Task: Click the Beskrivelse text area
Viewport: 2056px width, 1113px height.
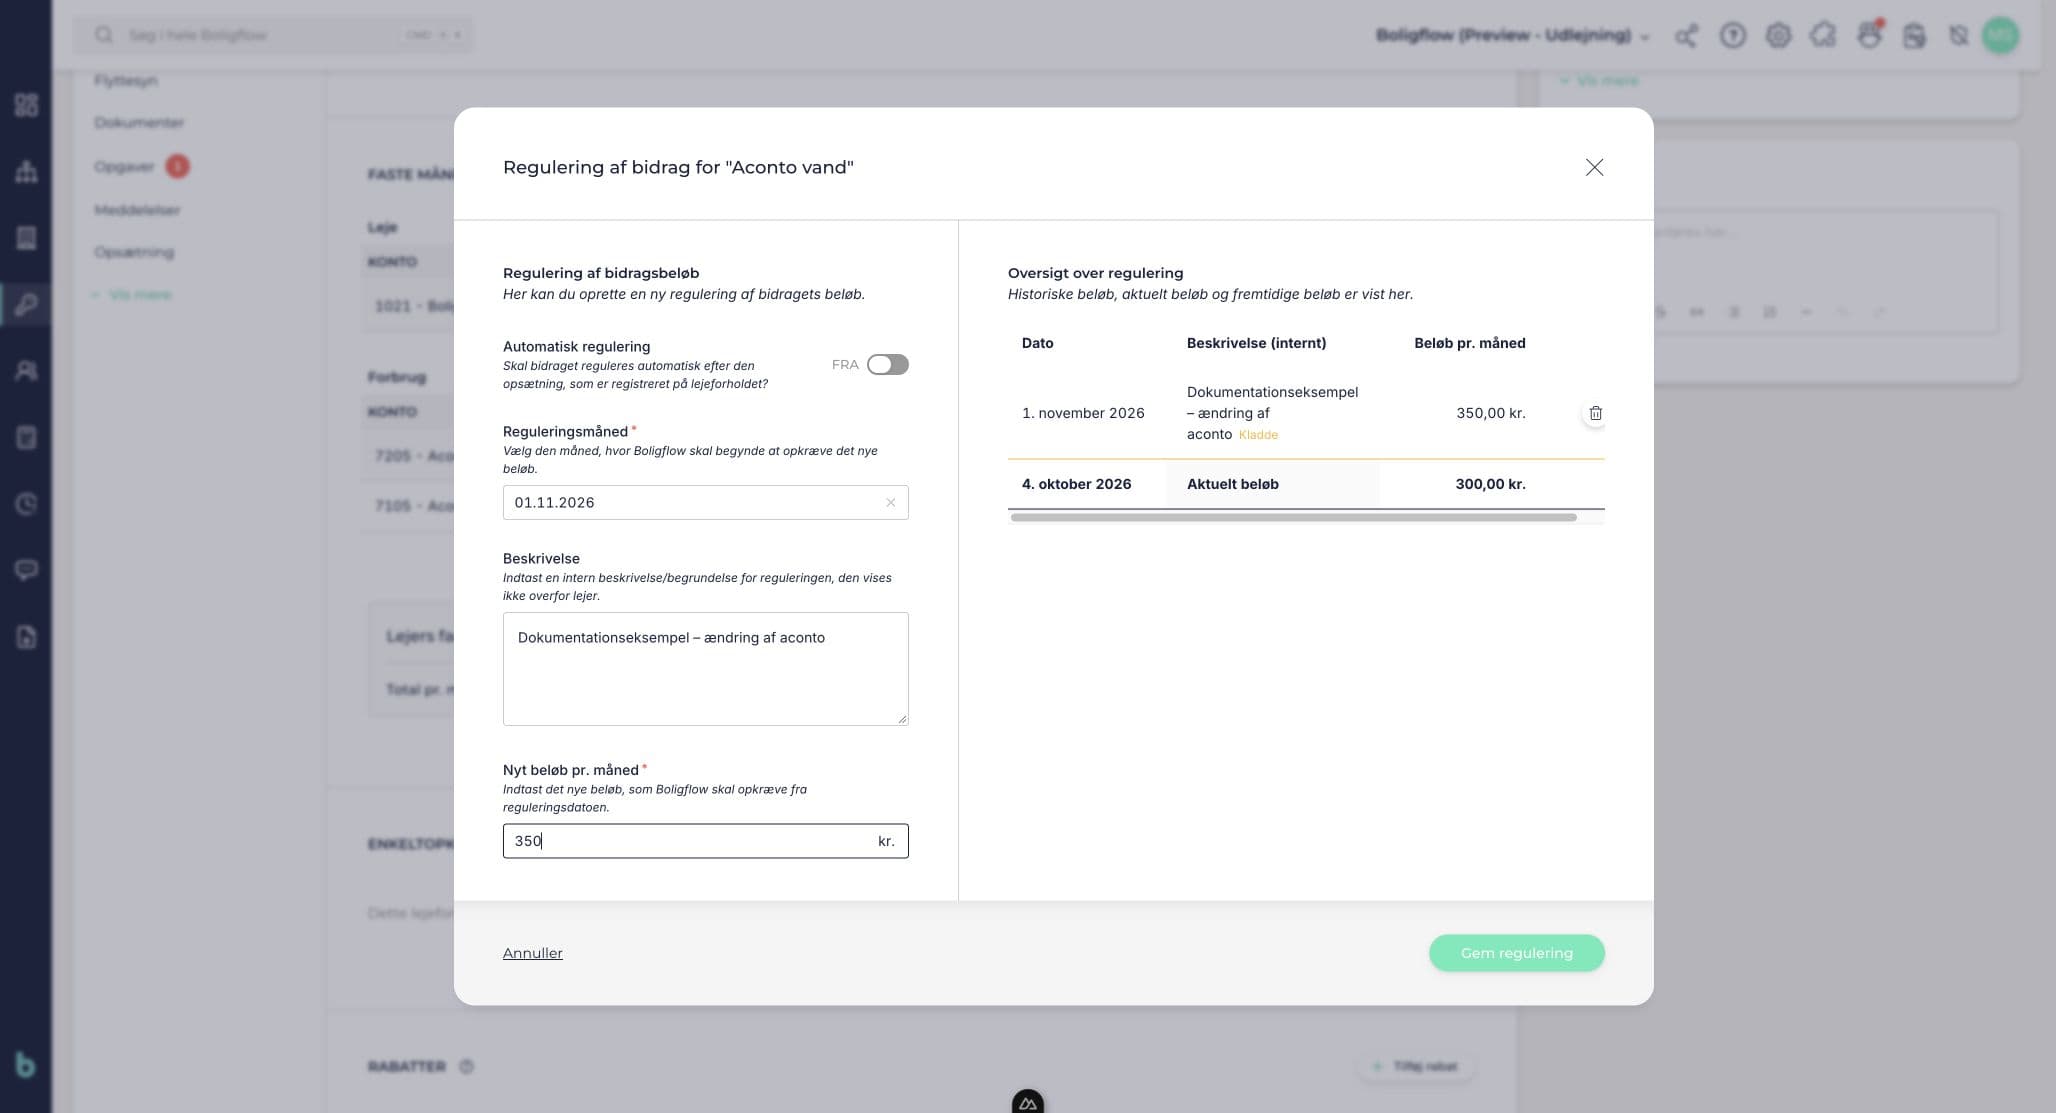Action: click(705, 669)
